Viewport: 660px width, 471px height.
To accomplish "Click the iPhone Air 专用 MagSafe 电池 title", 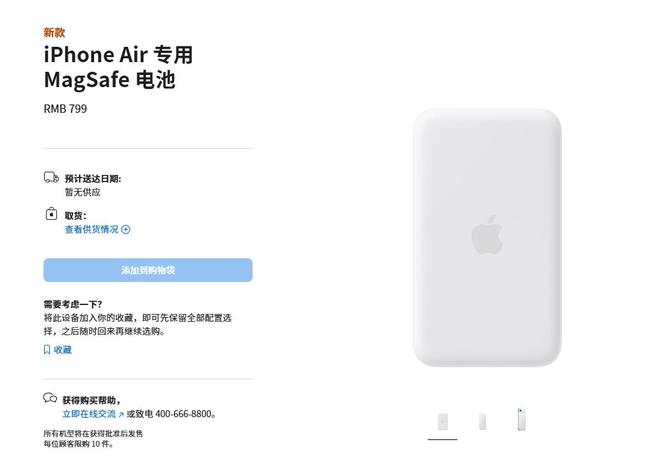I will point(118,67).
